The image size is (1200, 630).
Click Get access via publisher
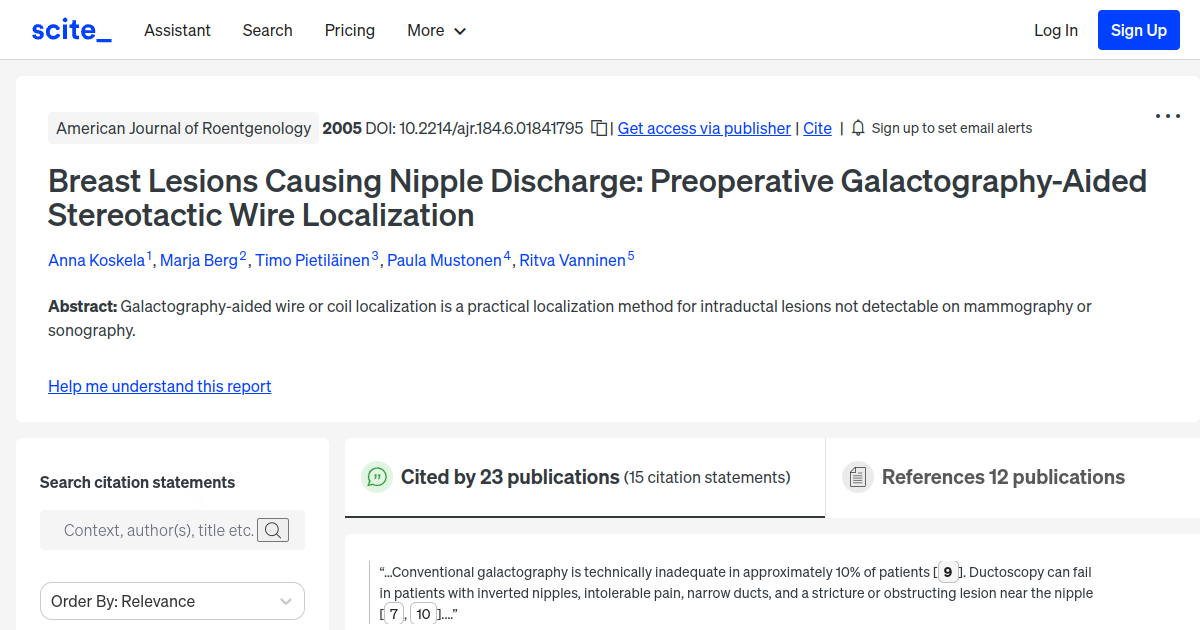pos(704,128)
